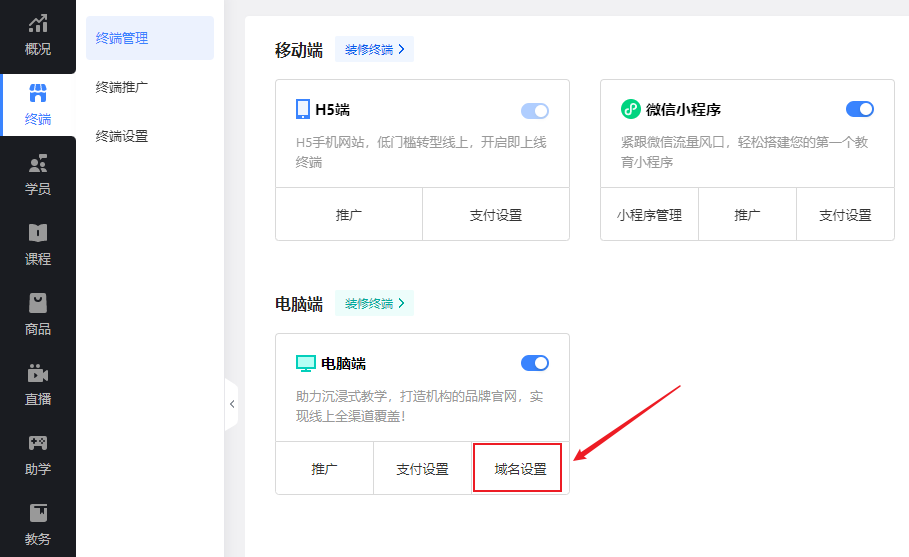Select the 终端 storefront sidebar icon
Image resolution: width=909 pixels, height=557 pixels.
38,95
